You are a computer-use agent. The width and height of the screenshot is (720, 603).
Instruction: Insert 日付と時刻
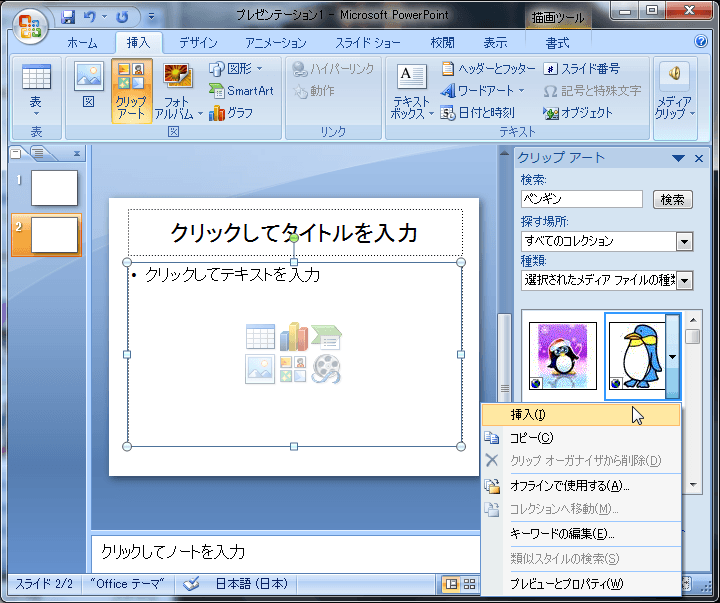coord(478,113)
